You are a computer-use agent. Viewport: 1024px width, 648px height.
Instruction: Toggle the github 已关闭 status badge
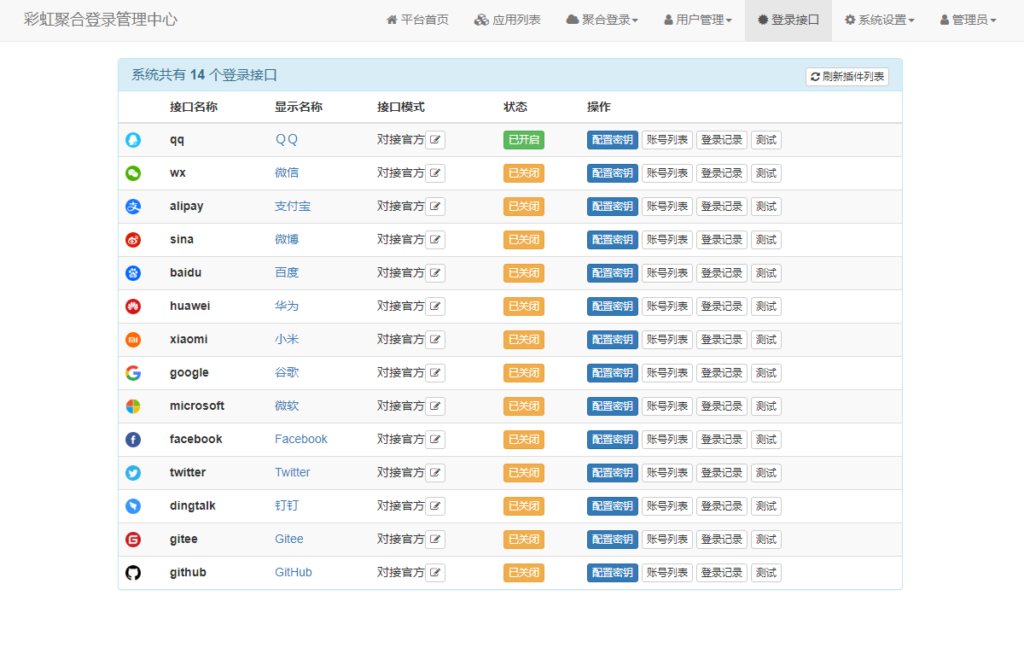tap(523, 573)
